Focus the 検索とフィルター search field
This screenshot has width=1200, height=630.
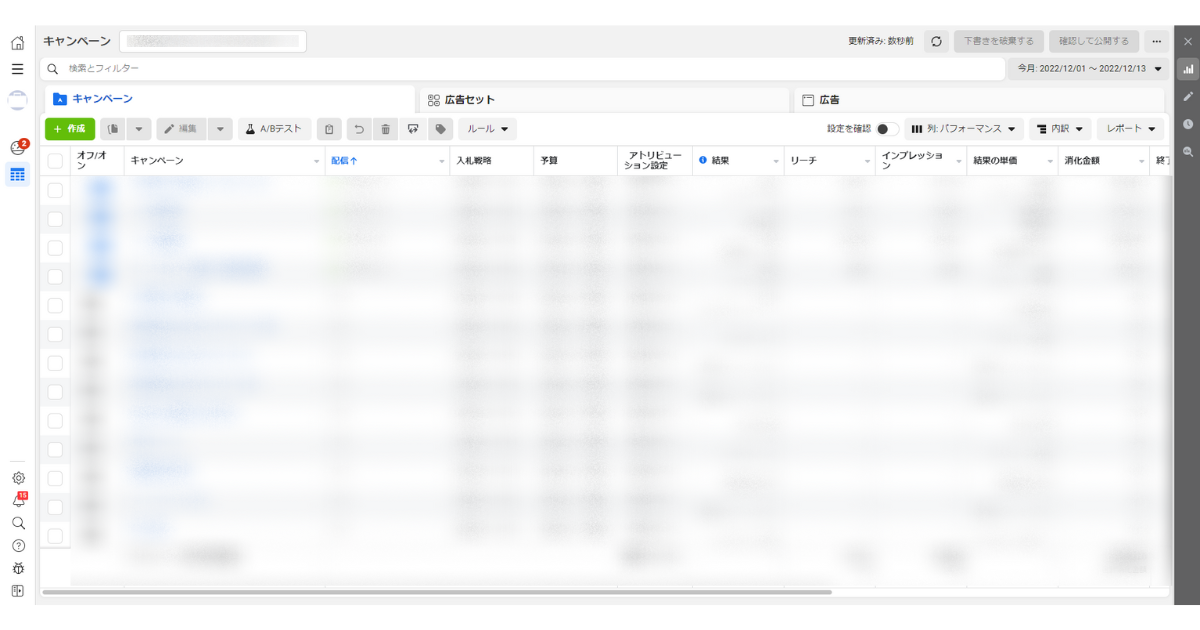coord(522,69)
